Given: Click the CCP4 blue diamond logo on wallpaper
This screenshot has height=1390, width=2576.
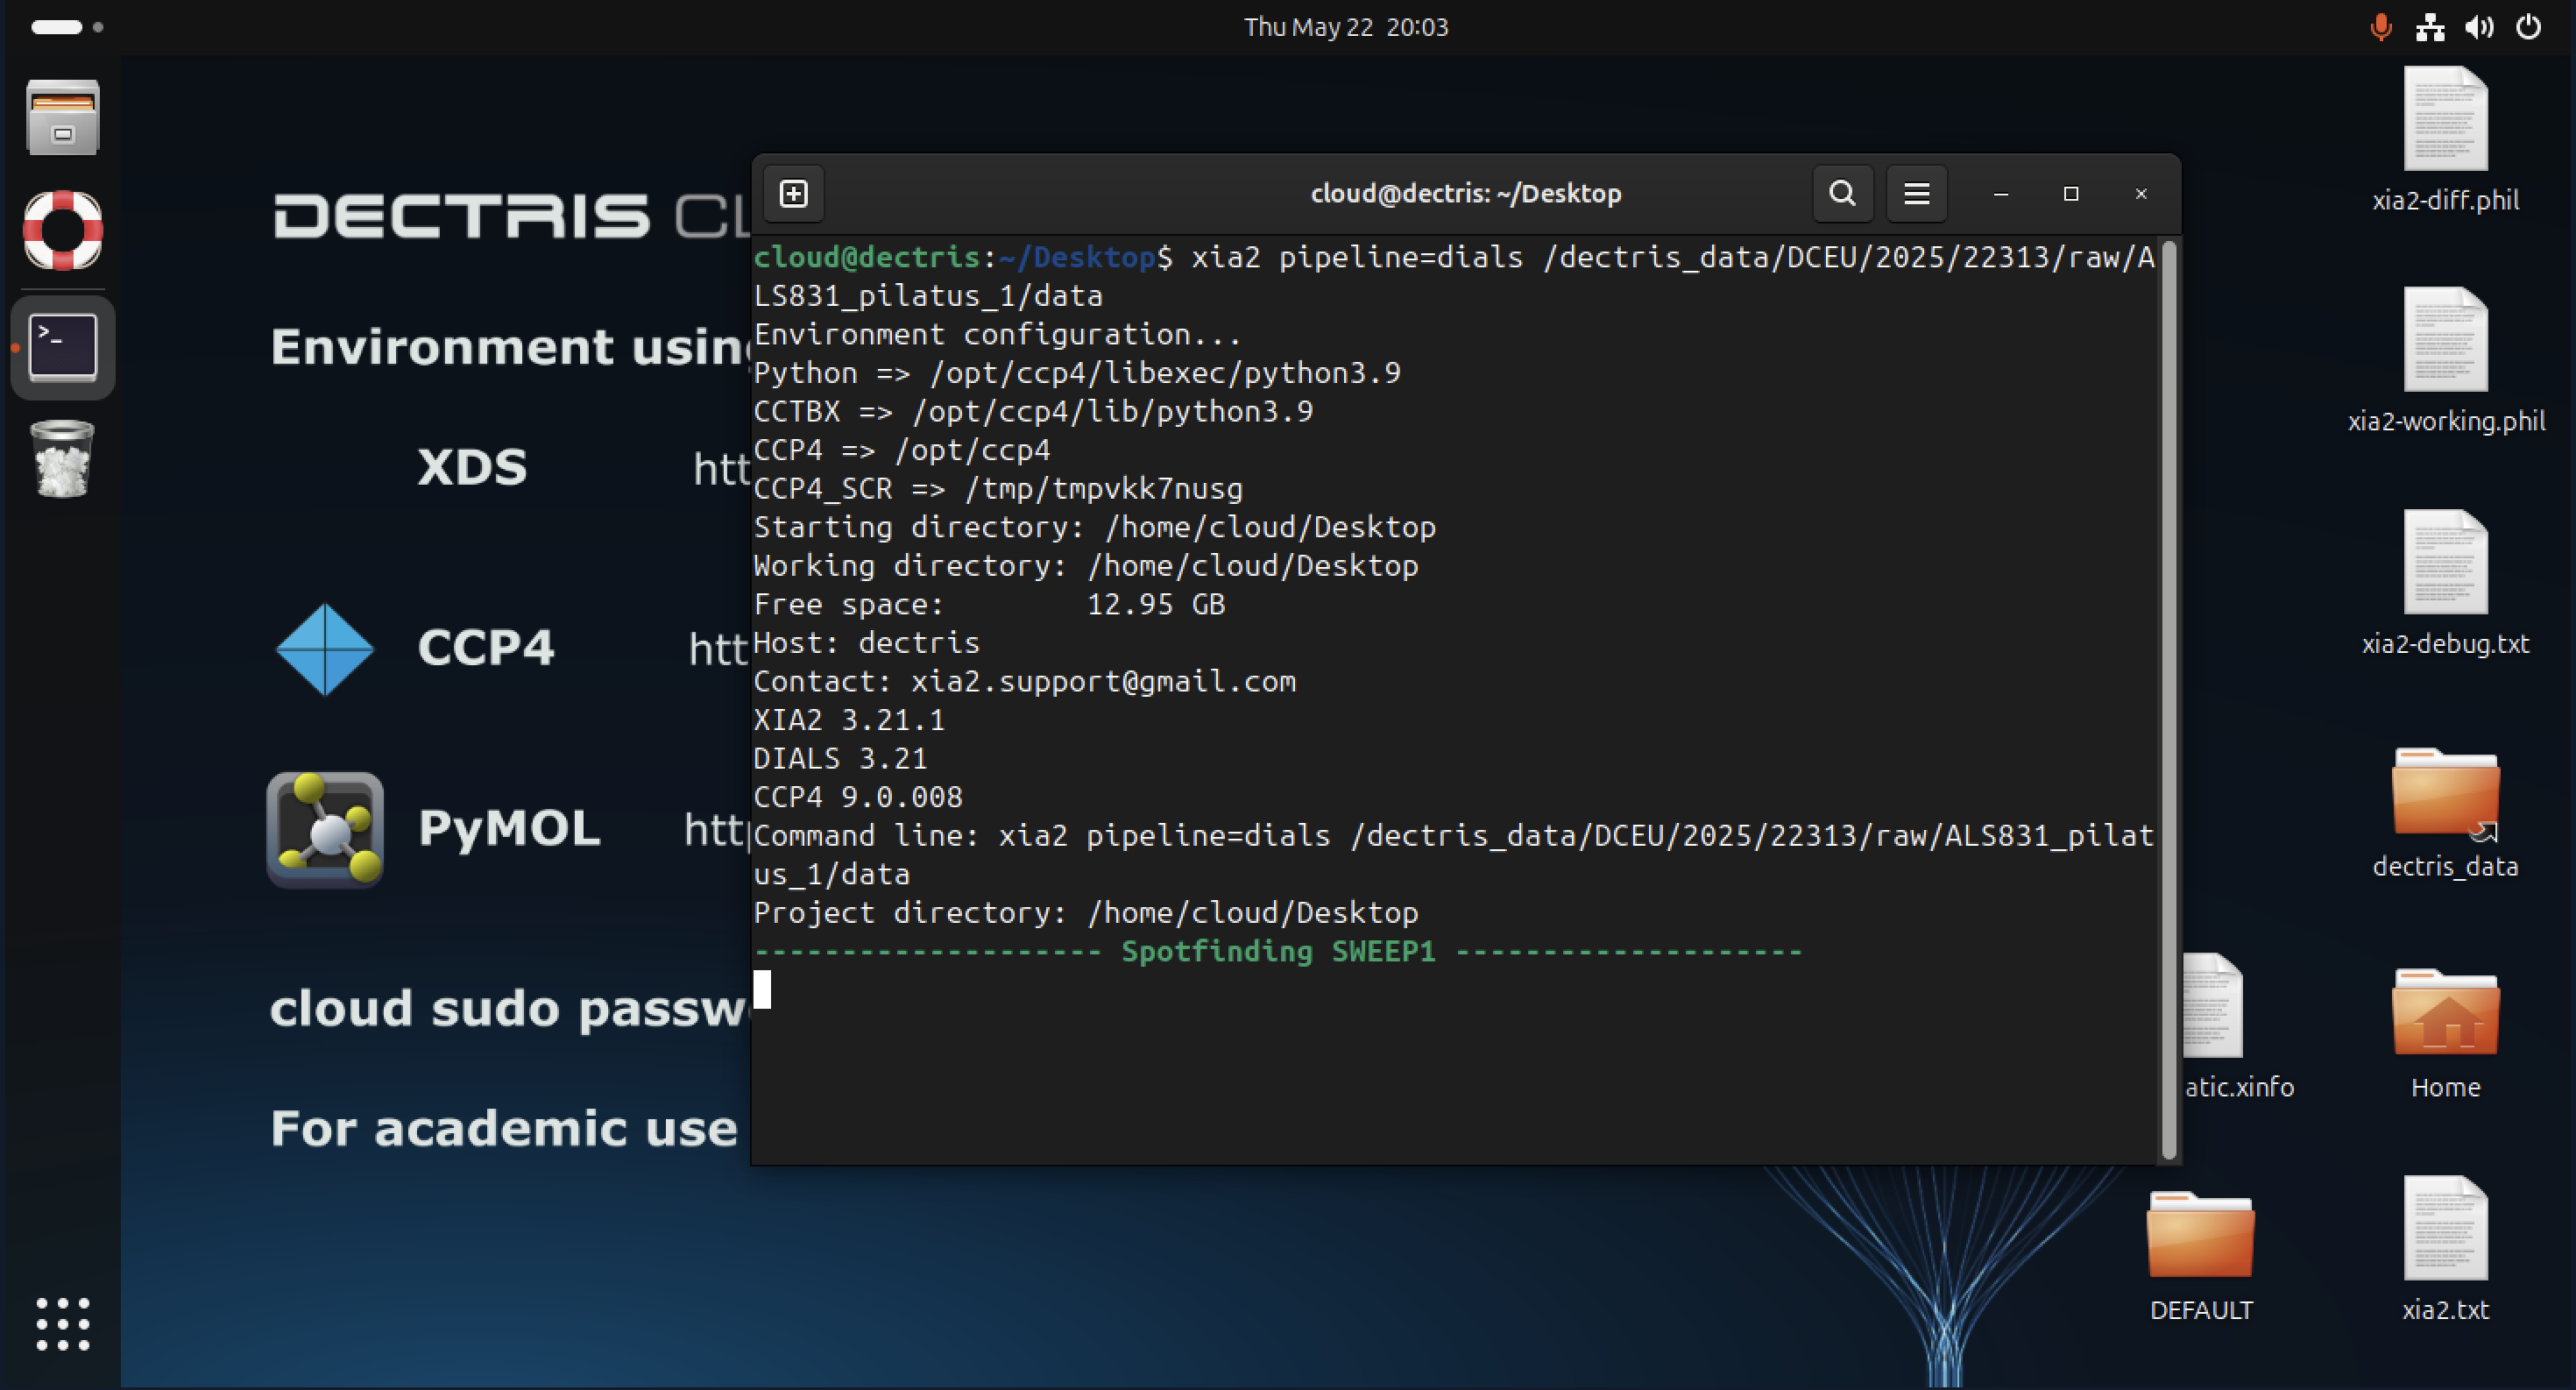Looking at the screenshot, I should point(325,649).
